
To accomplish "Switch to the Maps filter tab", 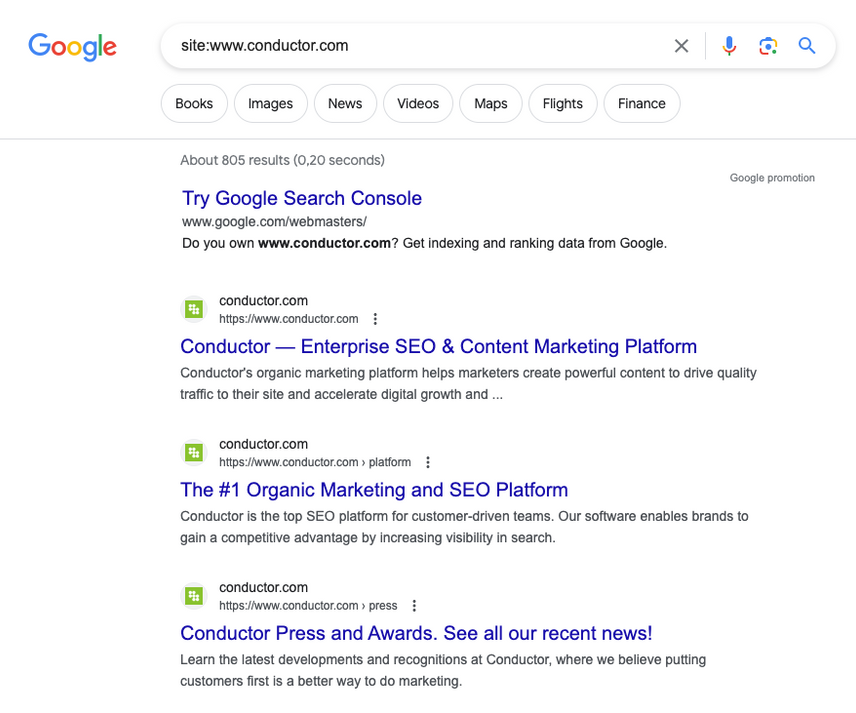I will 490,103.
